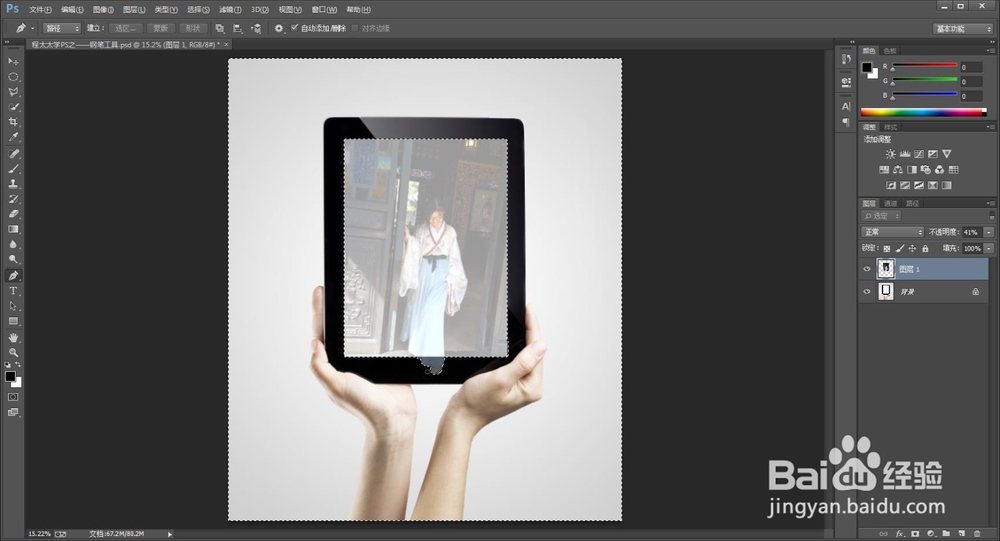
Task: Click the 形状 make shape button
Action: [x=193, y=28]
